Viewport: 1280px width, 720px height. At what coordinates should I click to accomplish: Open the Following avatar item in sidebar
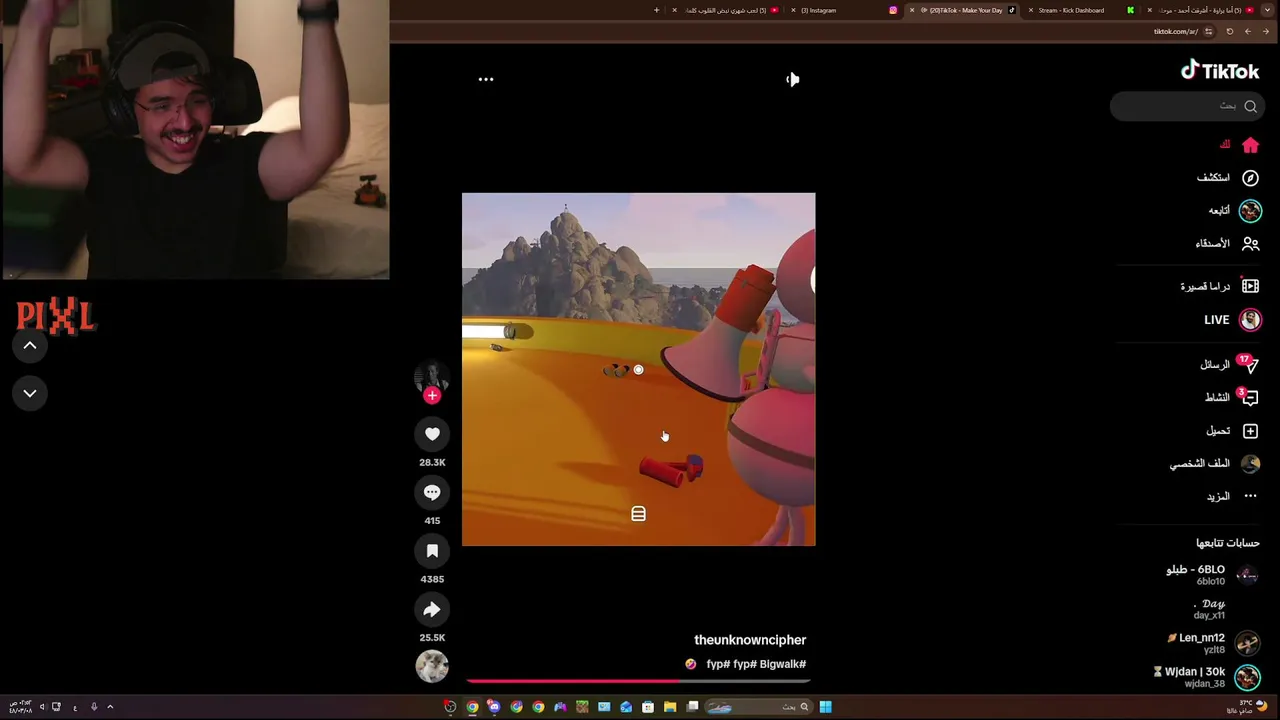[1250, 211]
